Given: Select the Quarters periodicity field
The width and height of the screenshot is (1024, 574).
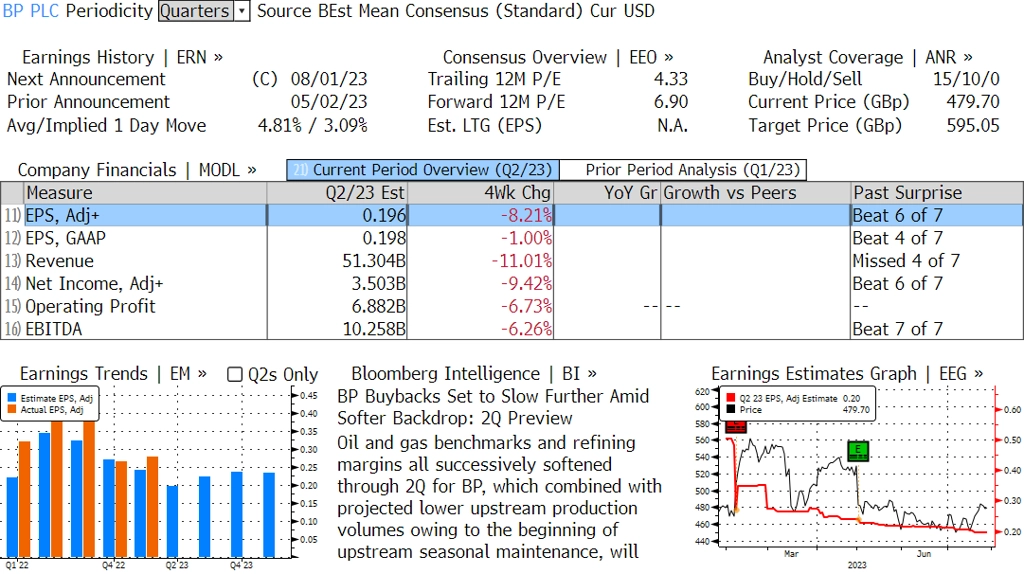Looking at the screenshot, I should (195, 11).
